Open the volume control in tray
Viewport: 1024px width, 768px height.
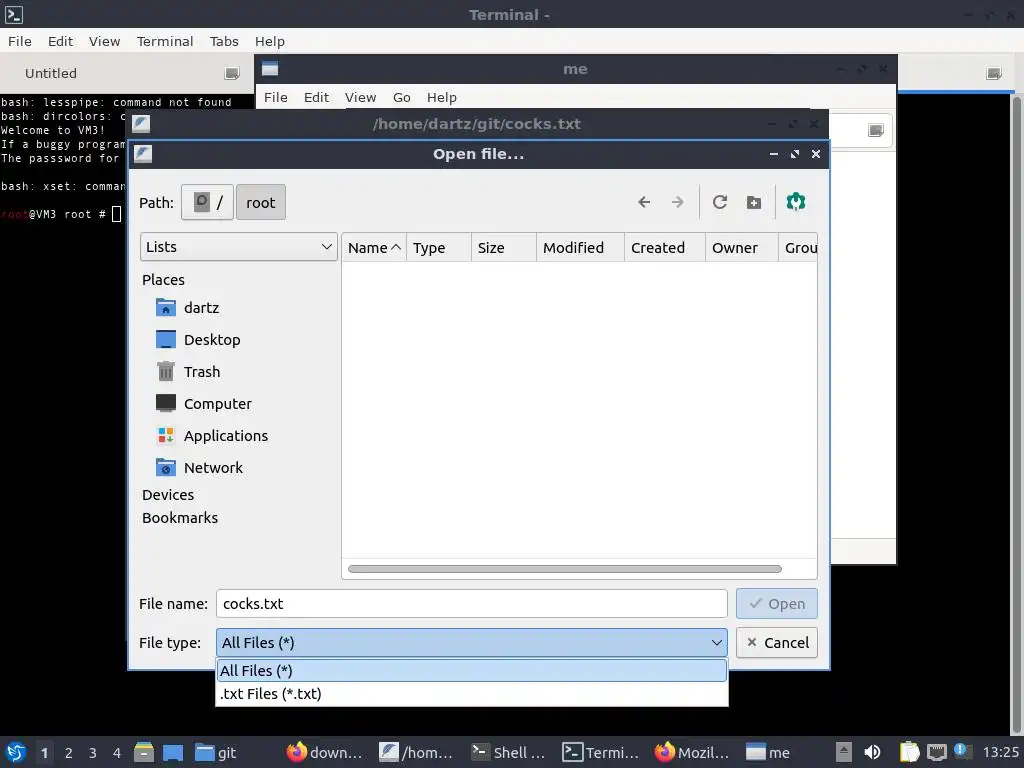click(x=872, y=752)
